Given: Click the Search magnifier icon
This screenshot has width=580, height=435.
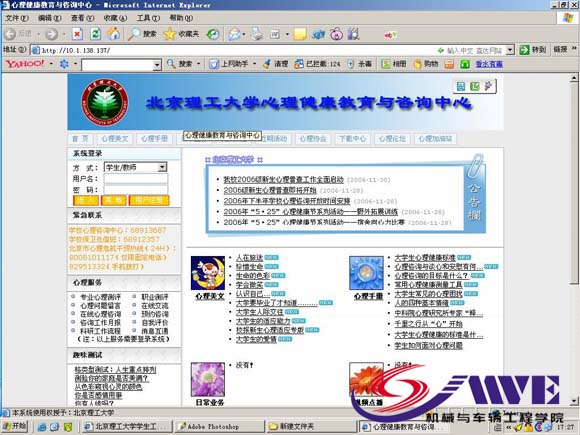Looking at the screenshot, I should pyautogui.click(x=134, y=34).
